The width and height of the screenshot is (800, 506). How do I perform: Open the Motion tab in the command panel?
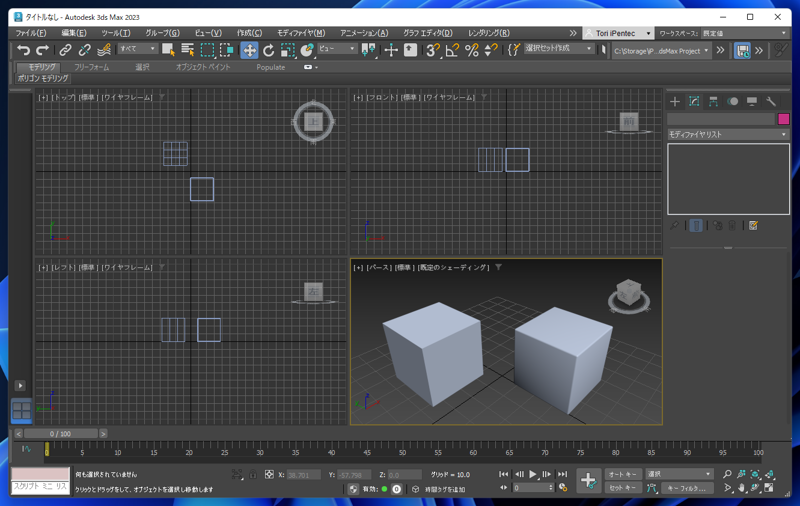coord(733,102)
